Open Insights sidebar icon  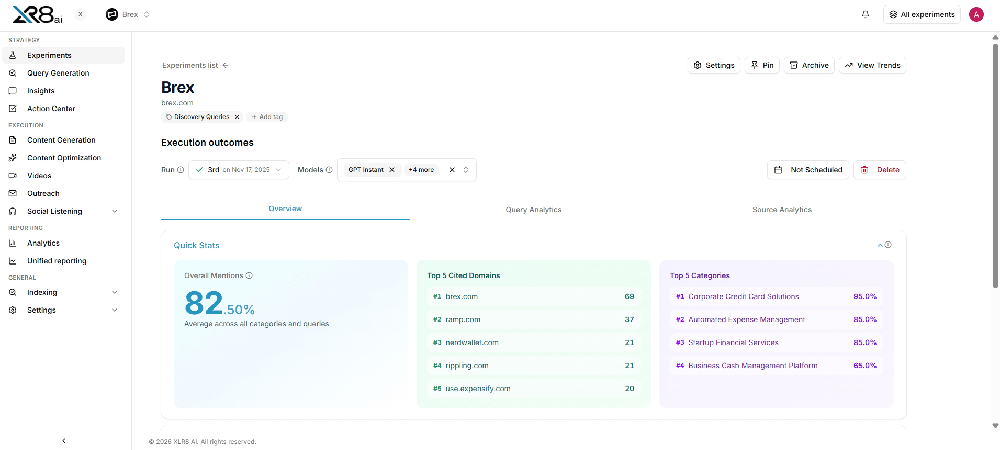(x=13, y=91)
